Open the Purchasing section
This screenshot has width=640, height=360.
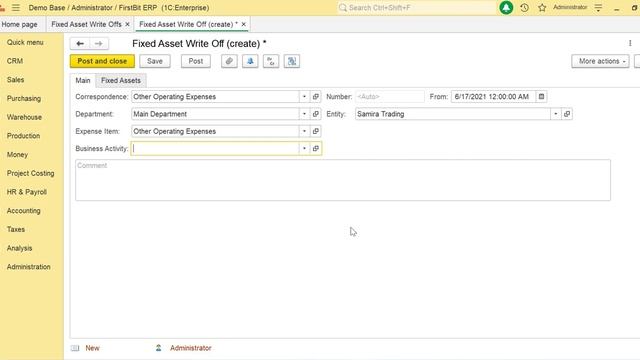(24, 98)
